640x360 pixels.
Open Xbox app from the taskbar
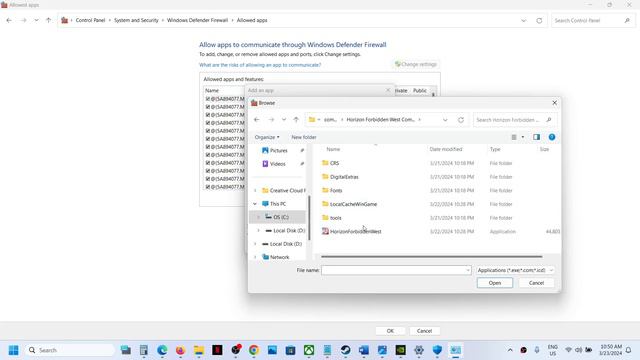coord(309,350)
